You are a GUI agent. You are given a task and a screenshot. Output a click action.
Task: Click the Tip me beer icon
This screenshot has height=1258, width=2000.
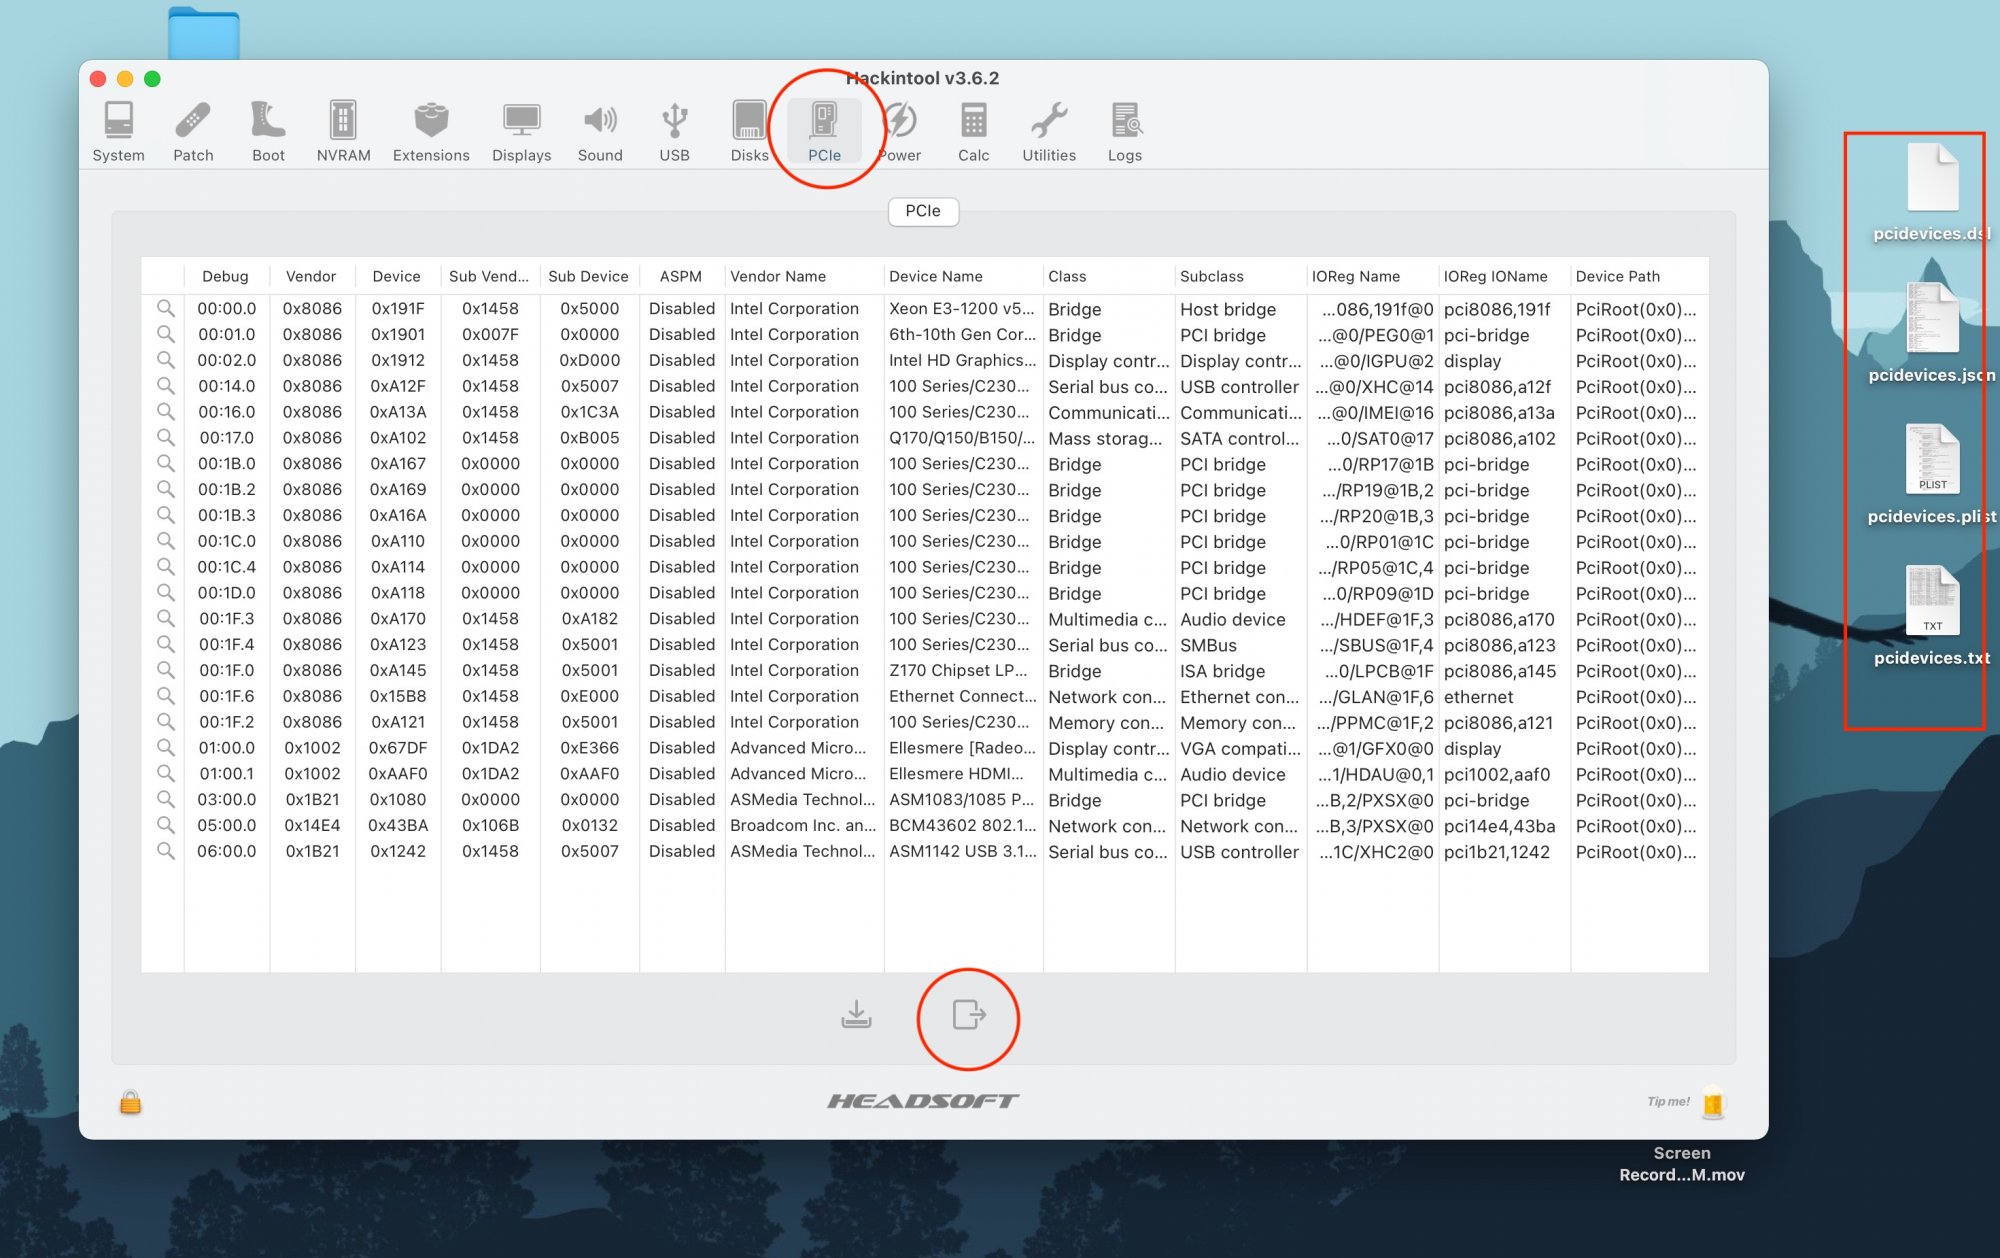pos(1713,1102)
